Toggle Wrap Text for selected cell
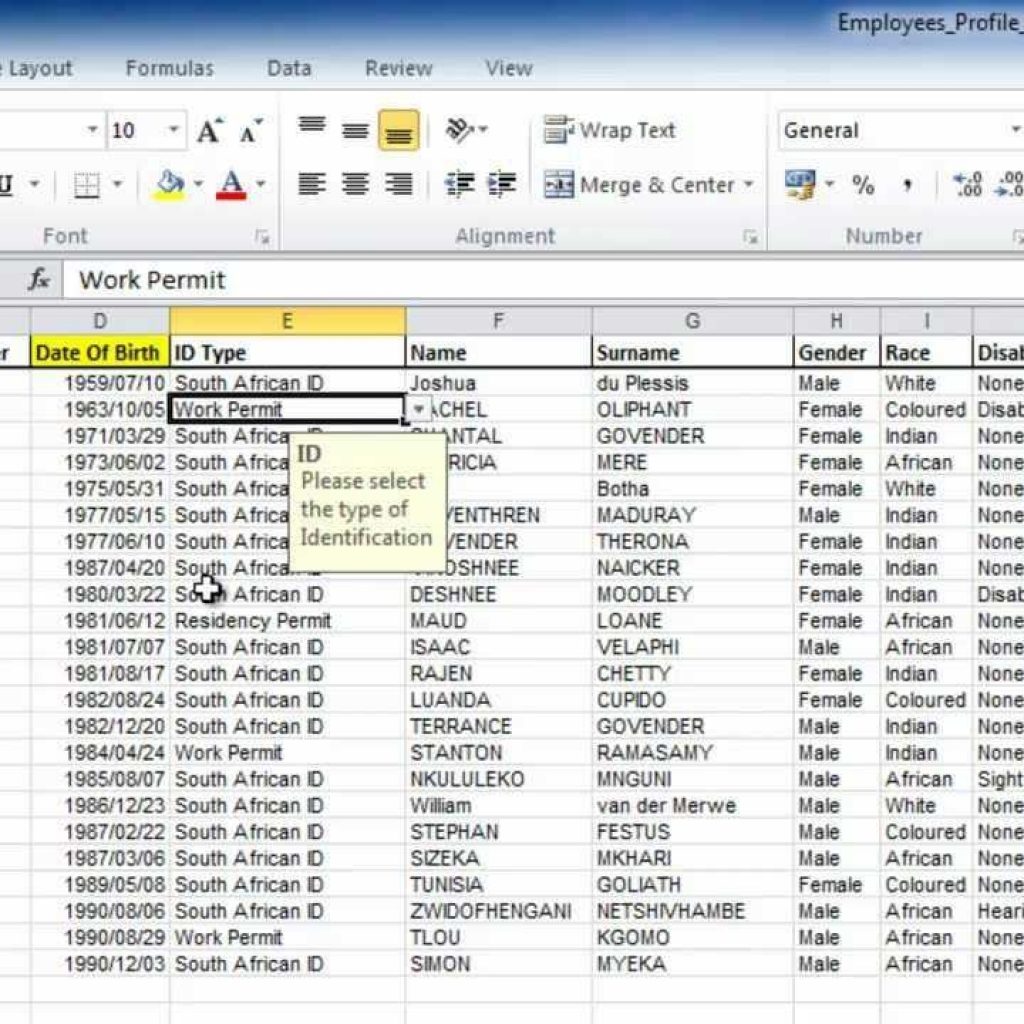The height and width of the screenshot is (1024, 1024). click(610, 130)
